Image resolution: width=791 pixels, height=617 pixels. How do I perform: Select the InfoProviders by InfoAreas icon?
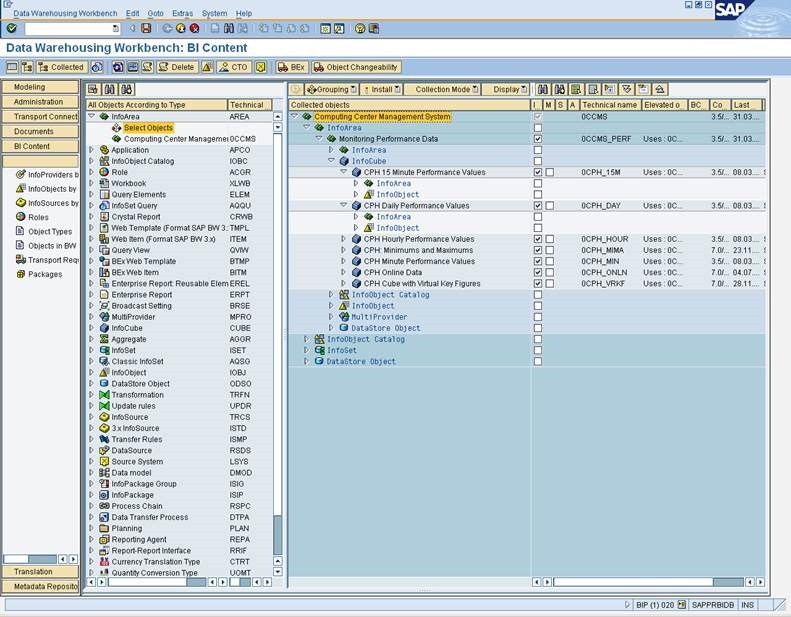[20, 175]
